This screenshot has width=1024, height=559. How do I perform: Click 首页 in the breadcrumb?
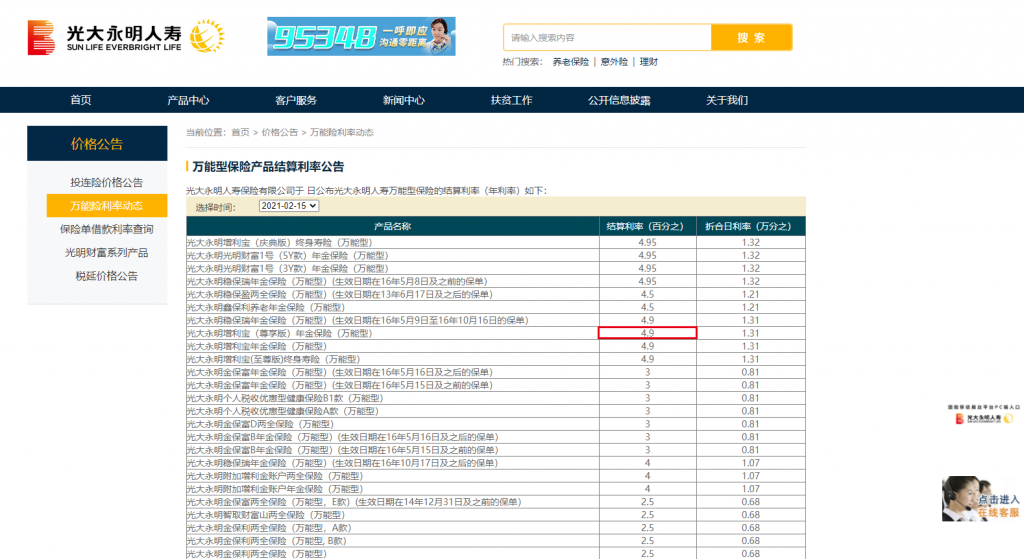[x=240, y=132]
